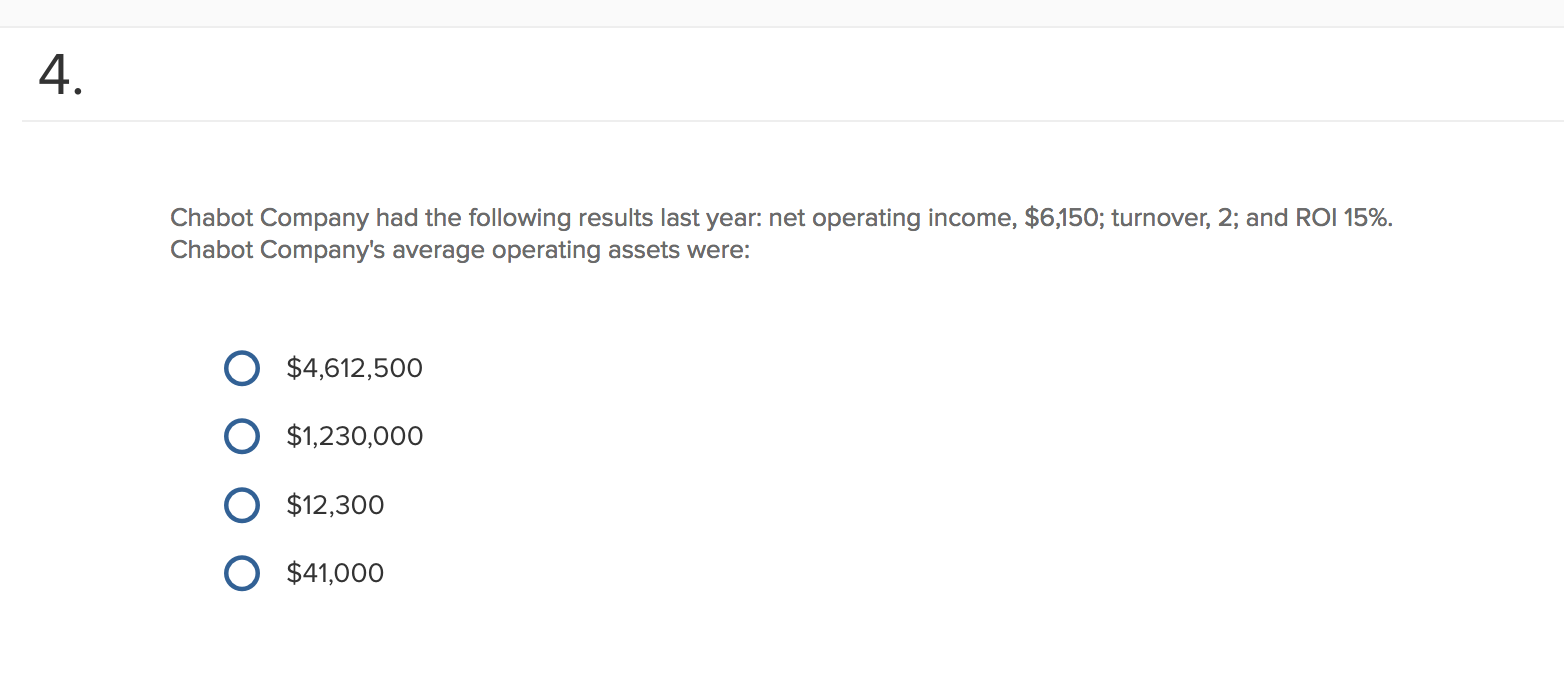Image resolution: width=1564 pixels, height=688 pixels.
Task: Select the $12,300 radio button
Action: 242,505
